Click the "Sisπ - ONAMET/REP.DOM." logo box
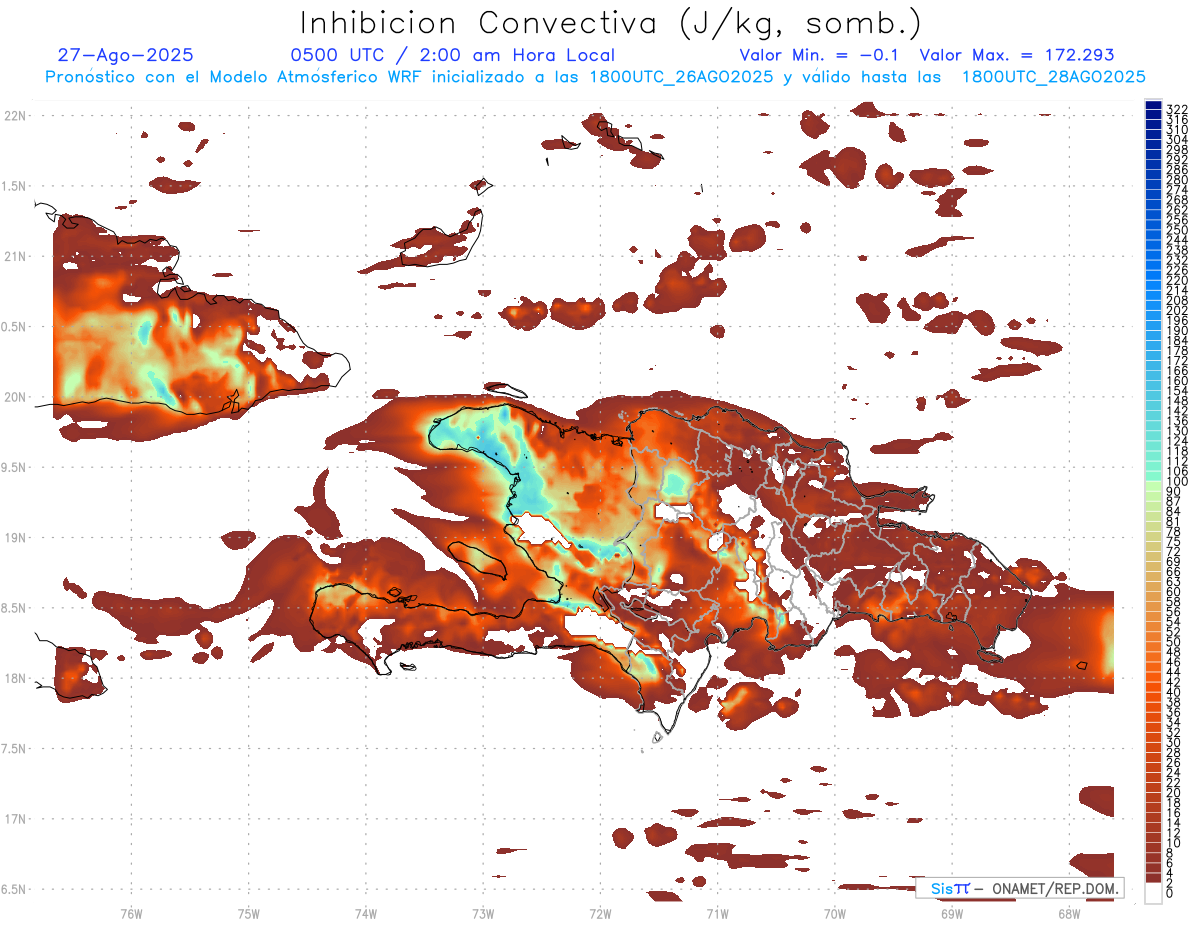 coord(1021,888)
